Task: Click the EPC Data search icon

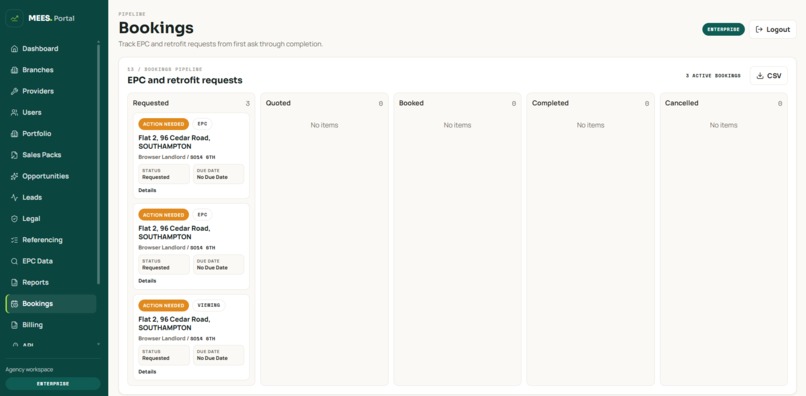Action: tap(14, 261)
